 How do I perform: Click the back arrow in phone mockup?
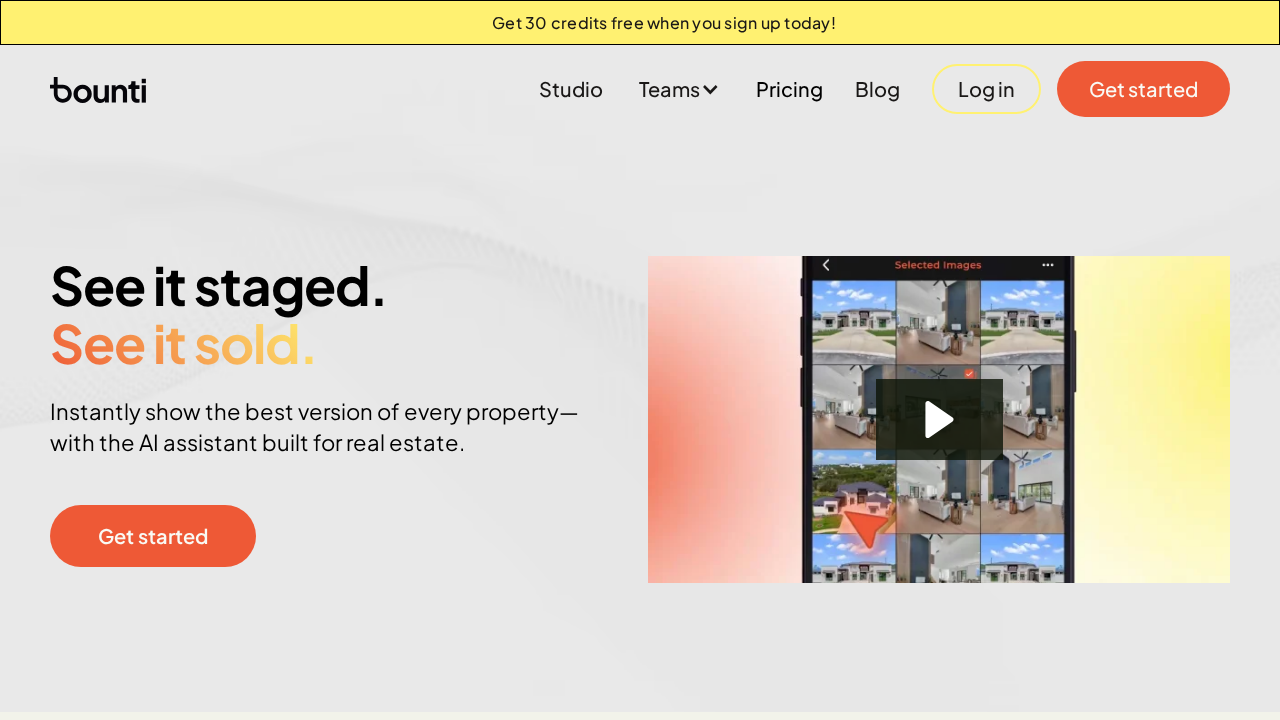826,265
